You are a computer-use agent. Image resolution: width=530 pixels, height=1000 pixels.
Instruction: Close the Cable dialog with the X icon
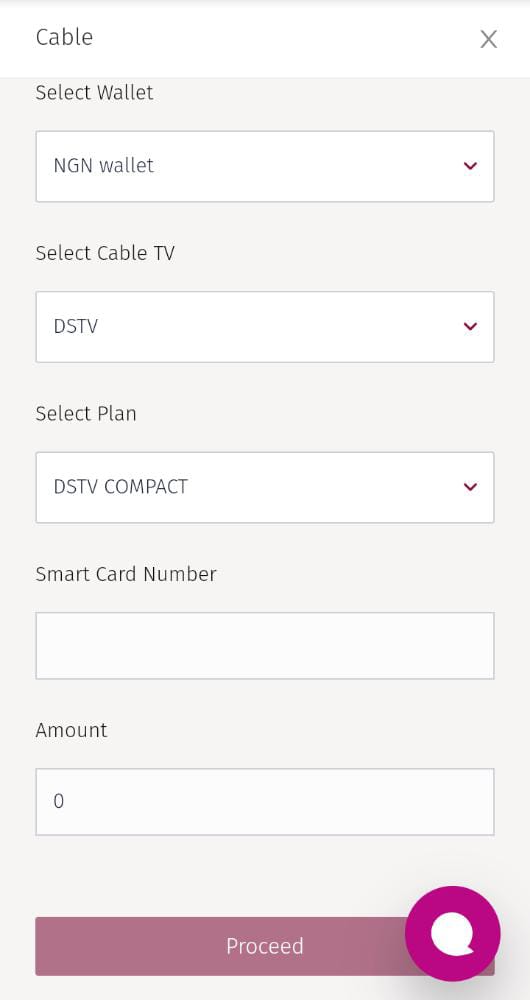(x=489, y=40)
